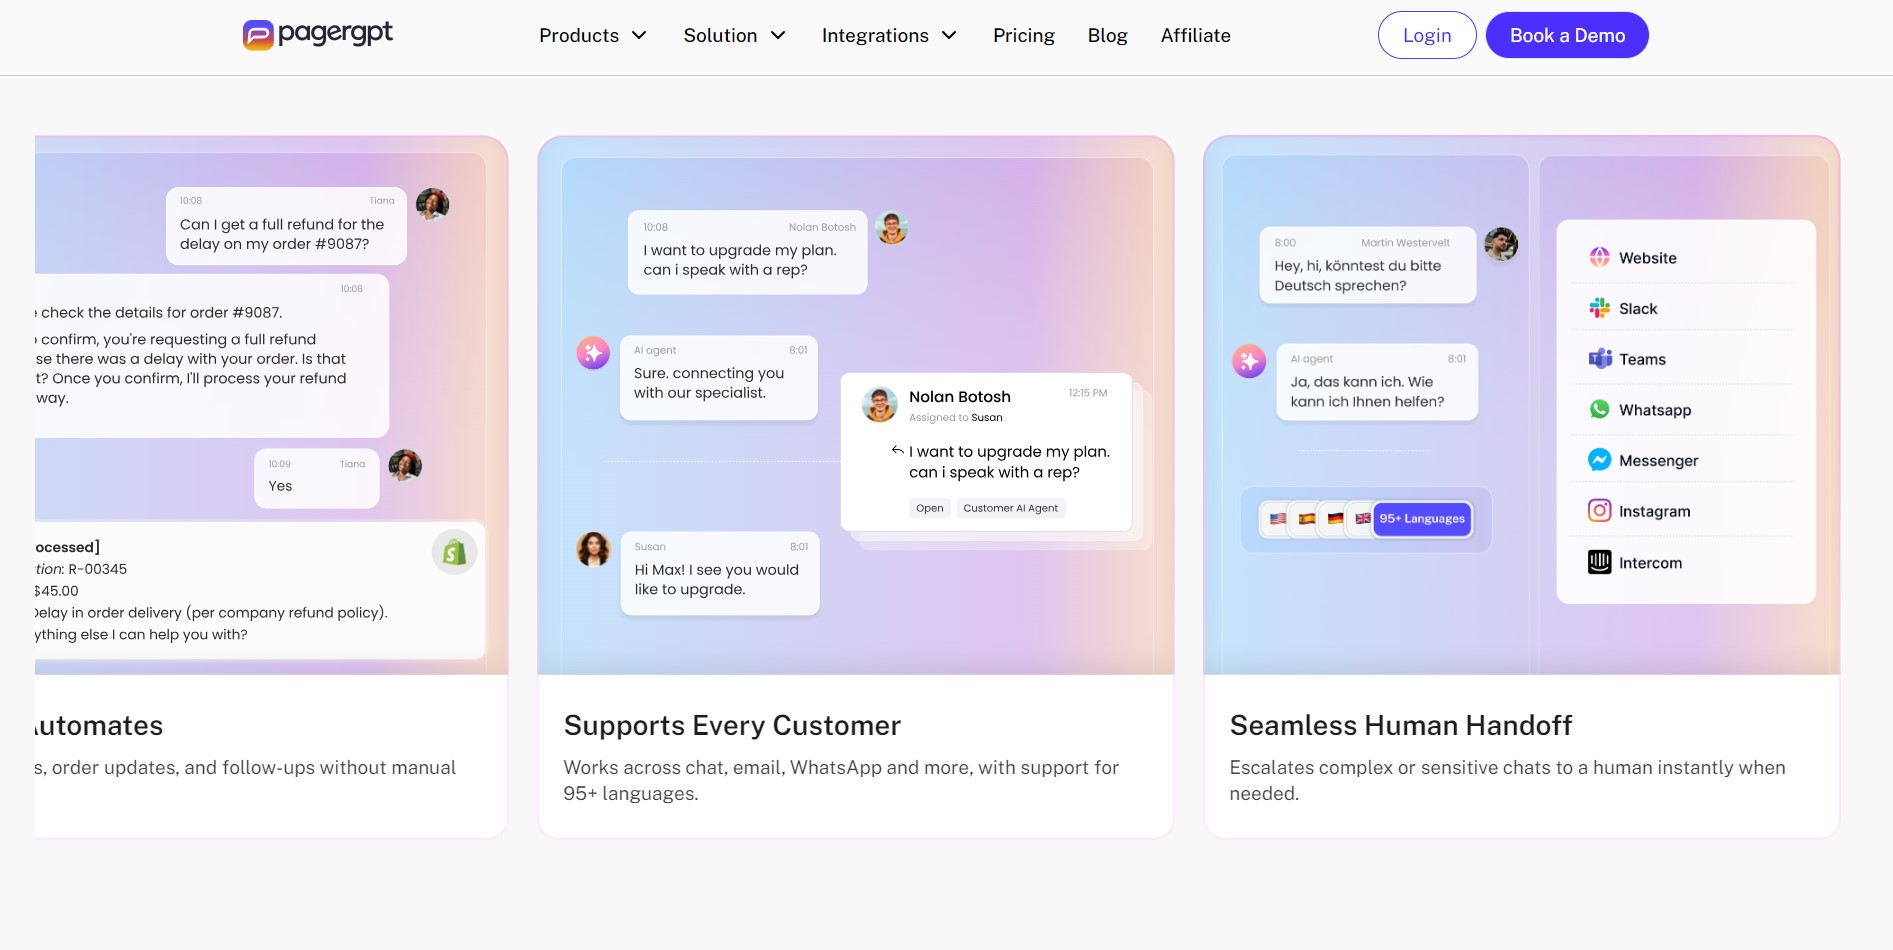The width and height of the screenshot is (1893, 950).
Task: Open the Affiliate nav link
Action: pyautogui.click(x=1195, y=36)
